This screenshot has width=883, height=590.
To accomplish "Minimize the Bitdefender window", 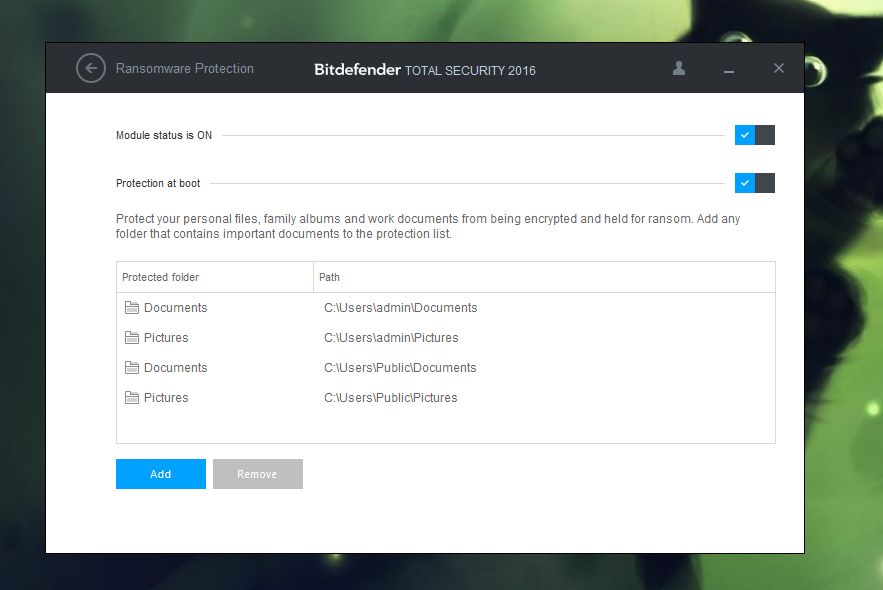I will (x=729, y=71).
